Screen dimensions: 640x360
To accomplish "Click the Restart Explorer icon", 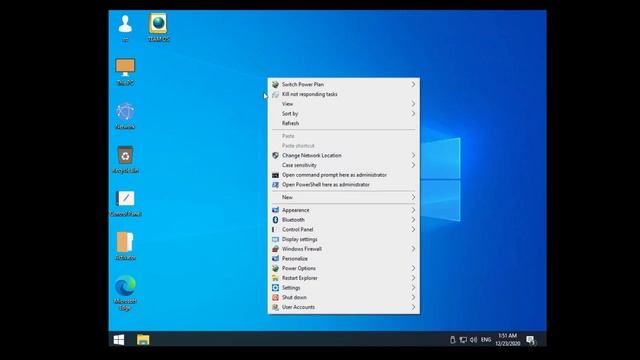I will 276,278.
